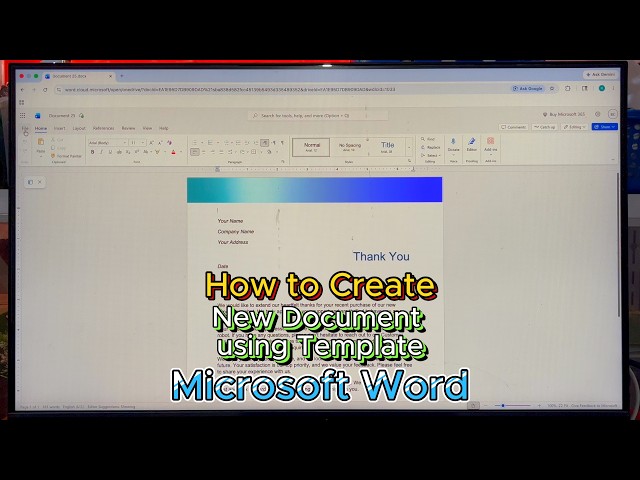The height and width of the screenshot is (480, 640).
Task: Bookmark the page with the star icon
Action: click(x=552, y=89)
